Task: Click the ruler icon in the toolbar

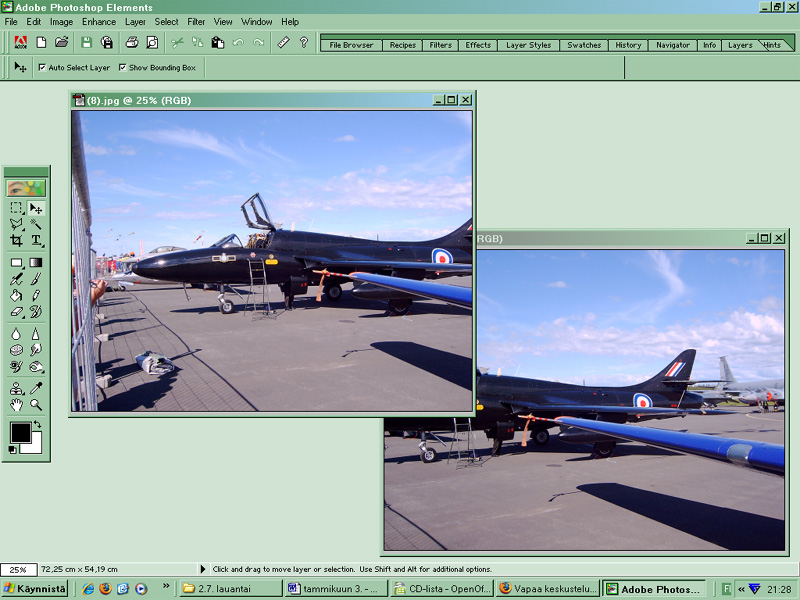Action: [x=284, y=42]
